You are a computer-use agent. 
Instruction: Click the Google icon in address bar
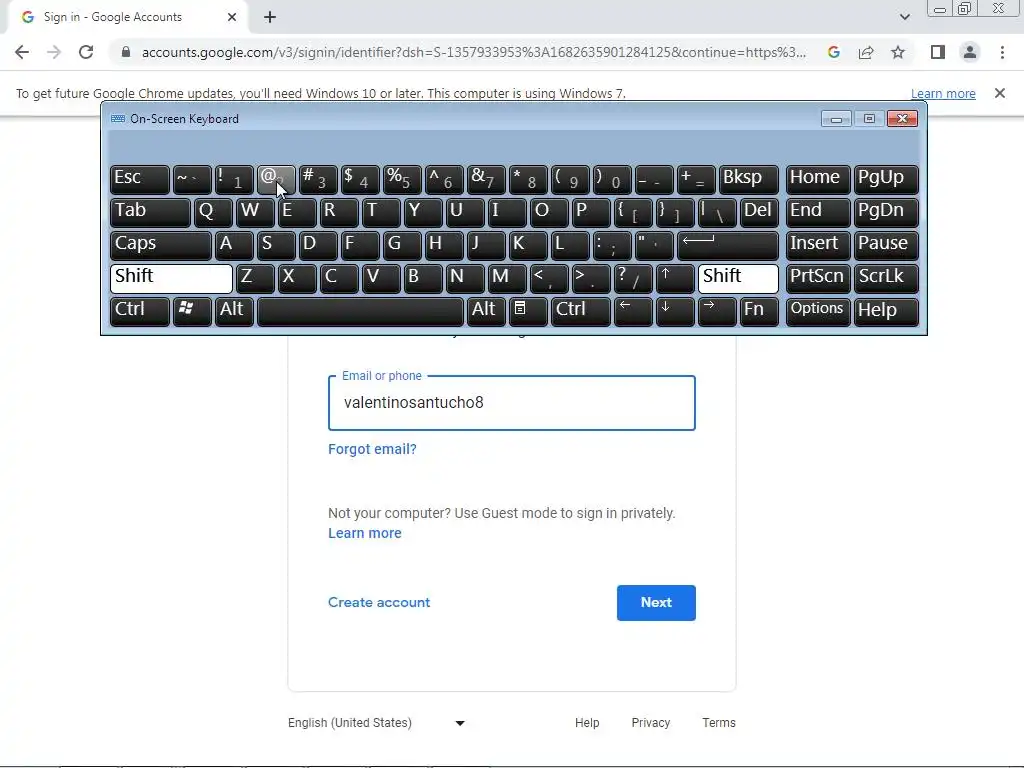833,52
